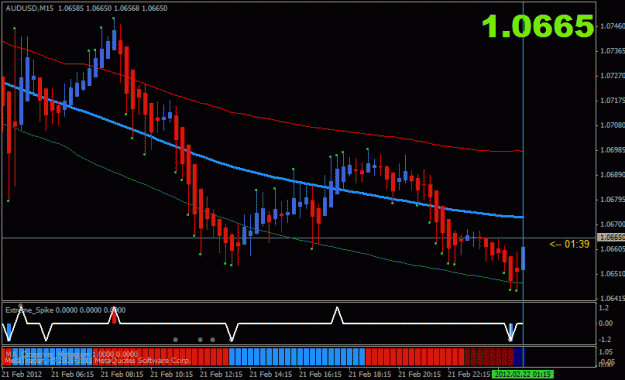Select the 1.06510 price axis label

(x=612, y=274)
